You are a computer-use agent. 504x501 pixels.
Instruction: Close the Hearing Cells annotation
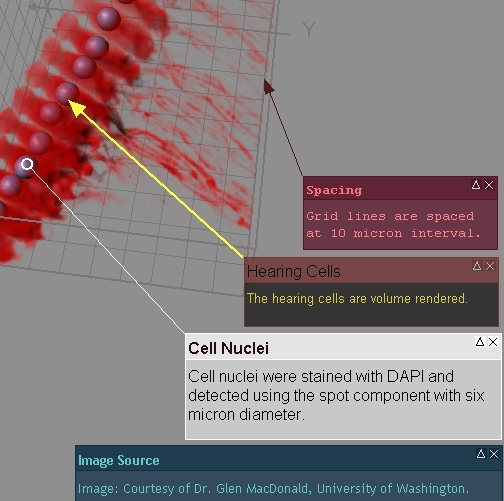click(x=490, y=266)
